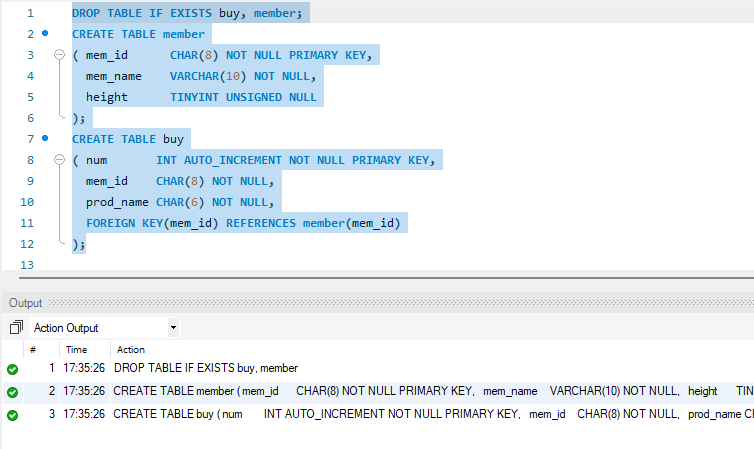Click VARCHAR(10) on line 4

208,76
